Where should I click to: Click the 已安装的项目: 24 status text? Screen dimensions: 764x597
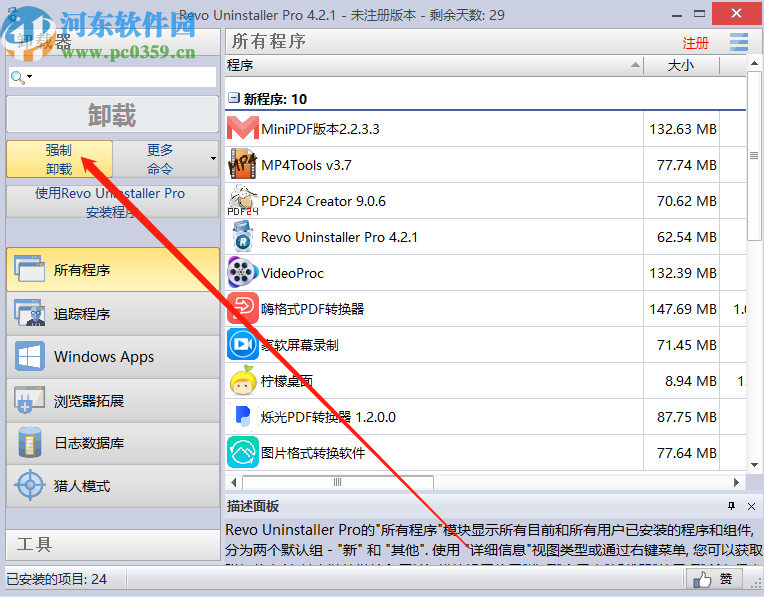click(57, 579)
